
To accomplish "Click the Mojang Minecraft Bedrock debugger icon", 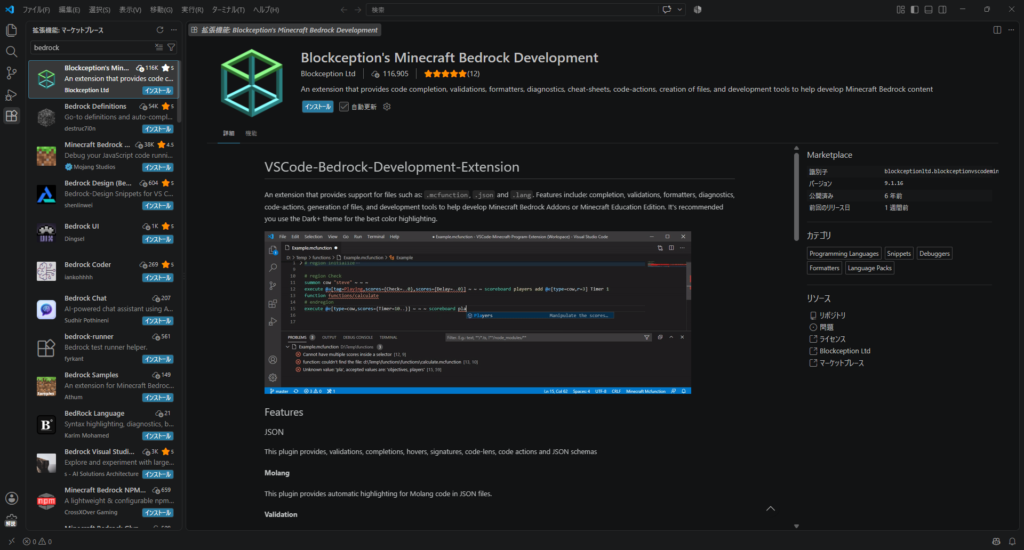I will click(46, 155).
